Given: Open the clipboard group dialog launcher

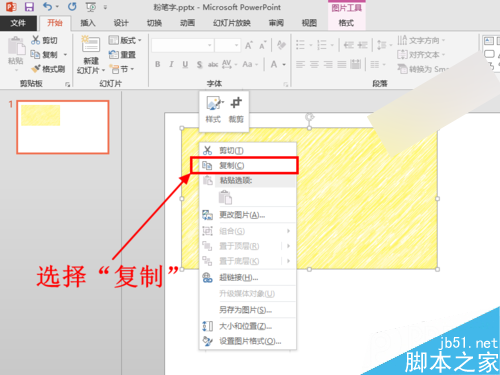Looking at the screenshot, I should [68, 85].
